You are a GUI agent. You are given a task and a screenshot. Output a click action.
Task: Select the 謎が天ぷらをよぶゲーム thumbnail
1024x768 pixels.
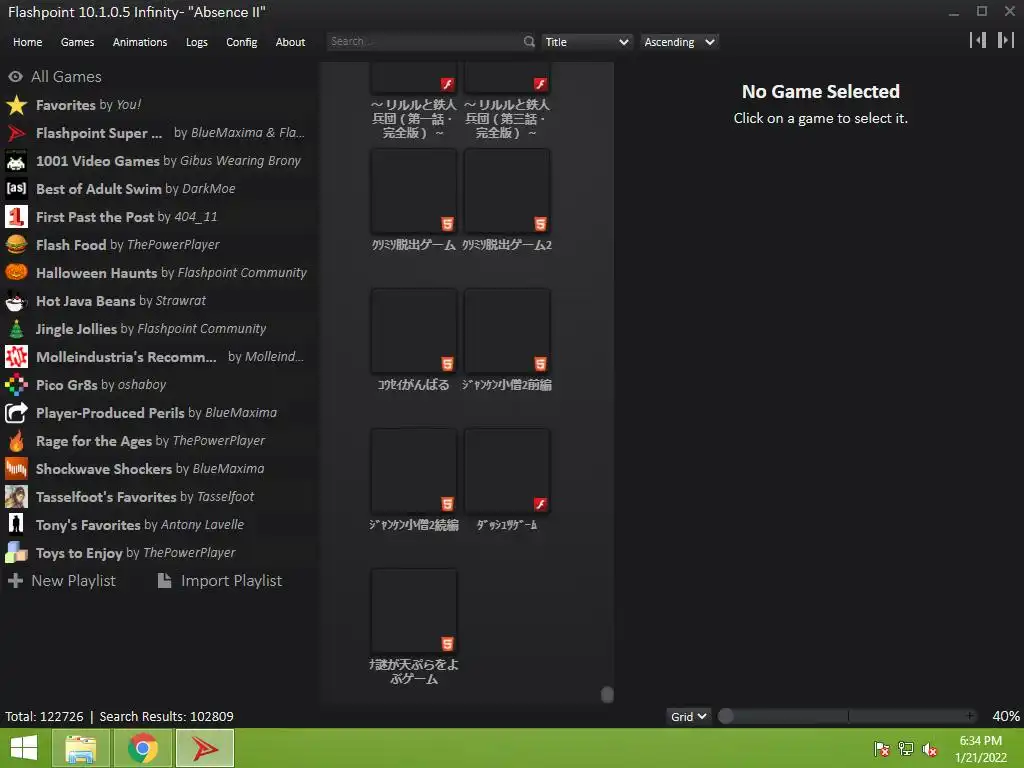413,611
